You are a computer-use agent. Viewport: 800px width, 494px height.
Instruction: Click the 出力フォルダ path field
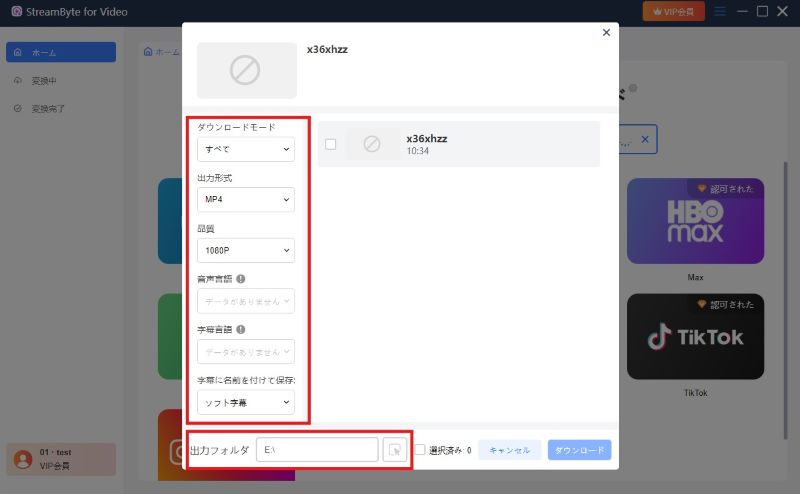[x=317, y=450]
